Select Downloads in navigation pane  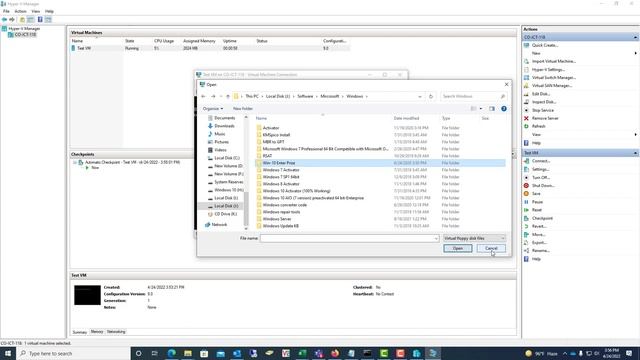[224, 126]
